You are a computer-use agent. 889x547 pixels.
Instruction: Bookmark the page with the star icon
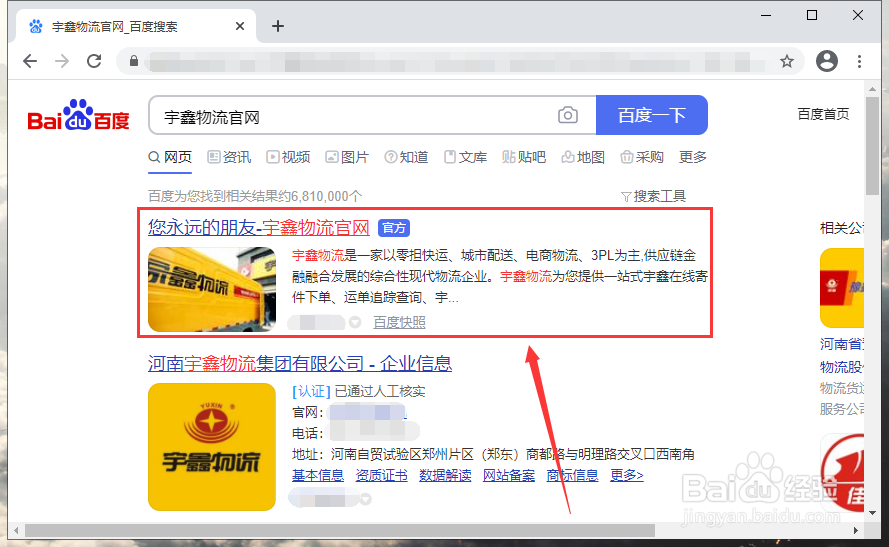click(x=786, y=61)
